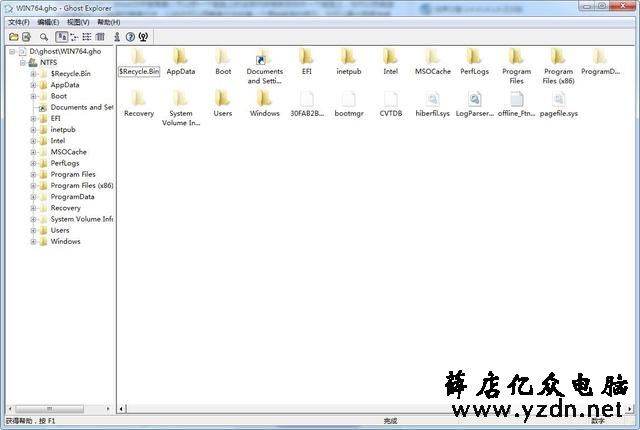Select ProgramData in the tree
This screenshot has width=640, height=430.
click(72, 197)
